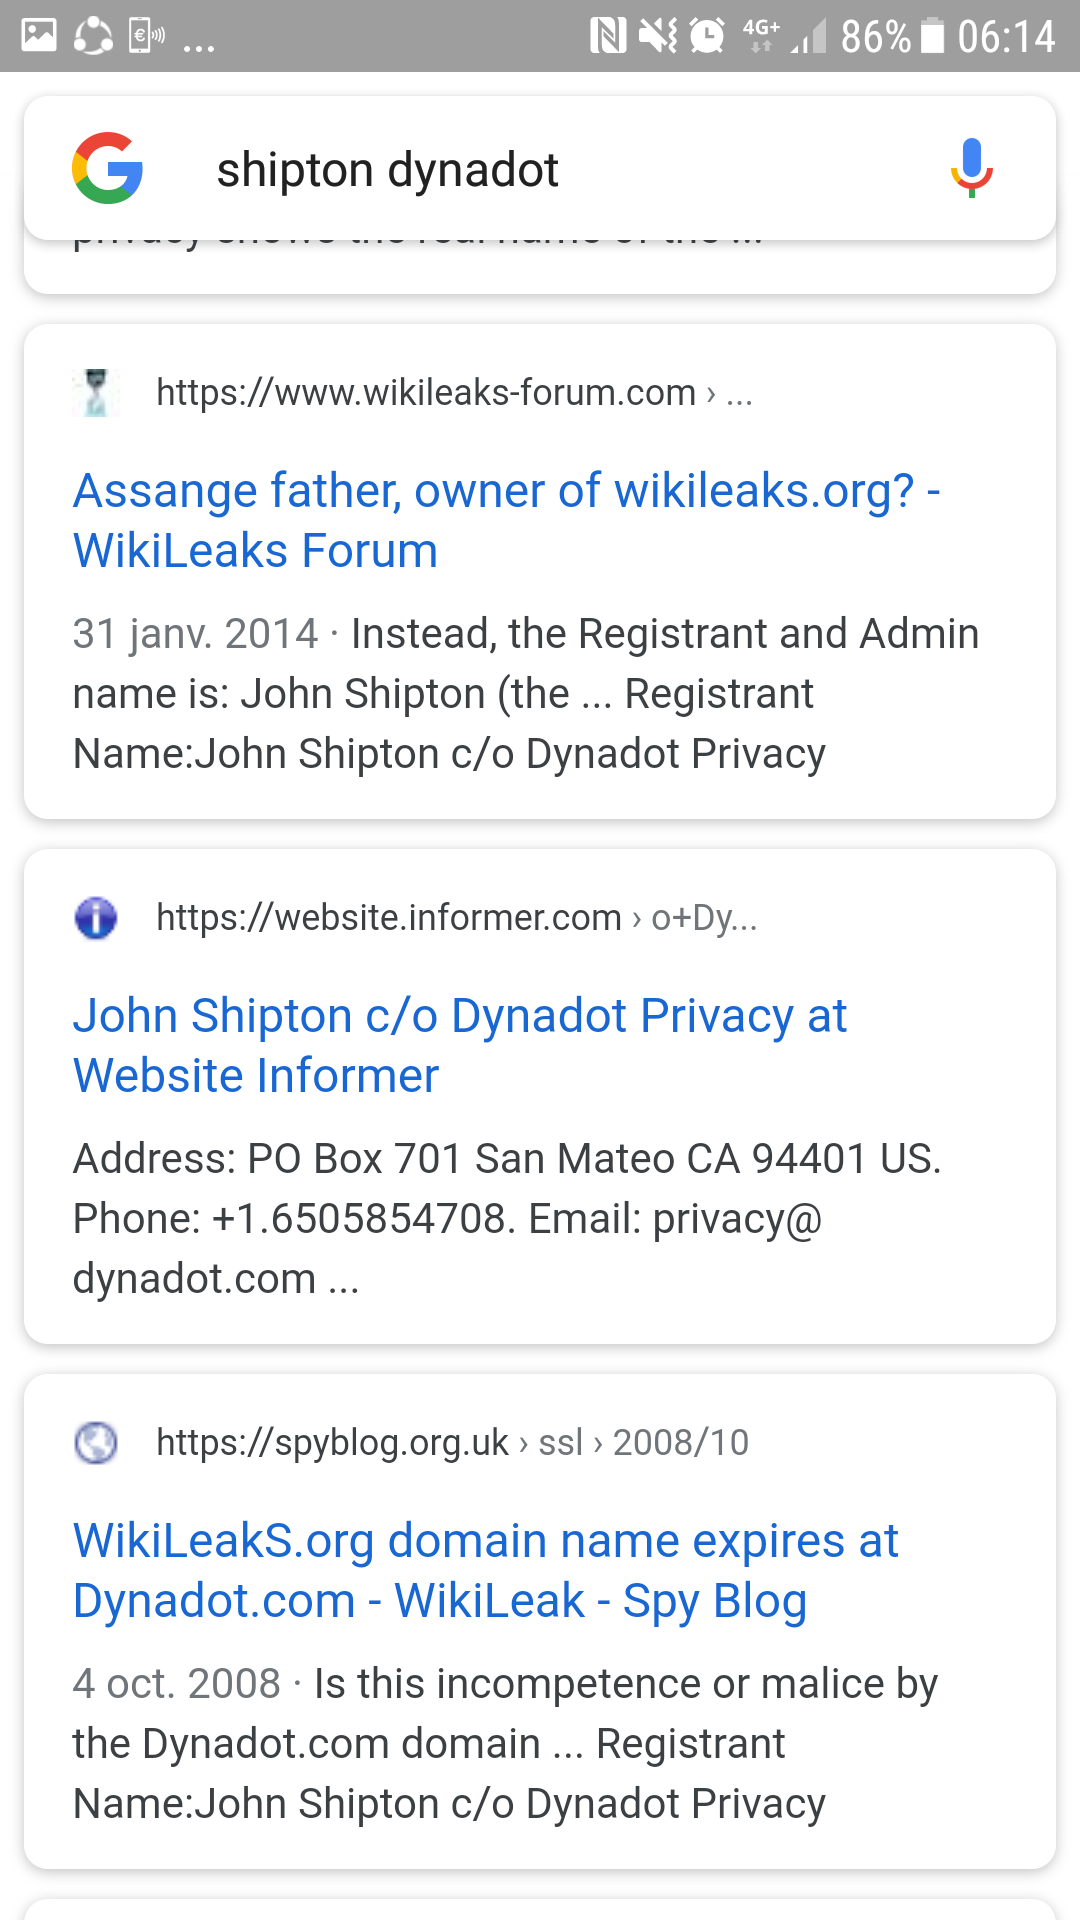Viewport: 1080px width, 1920px height.
Task: Tap the 4G+ signal indicator
Action: pos(762,34)
